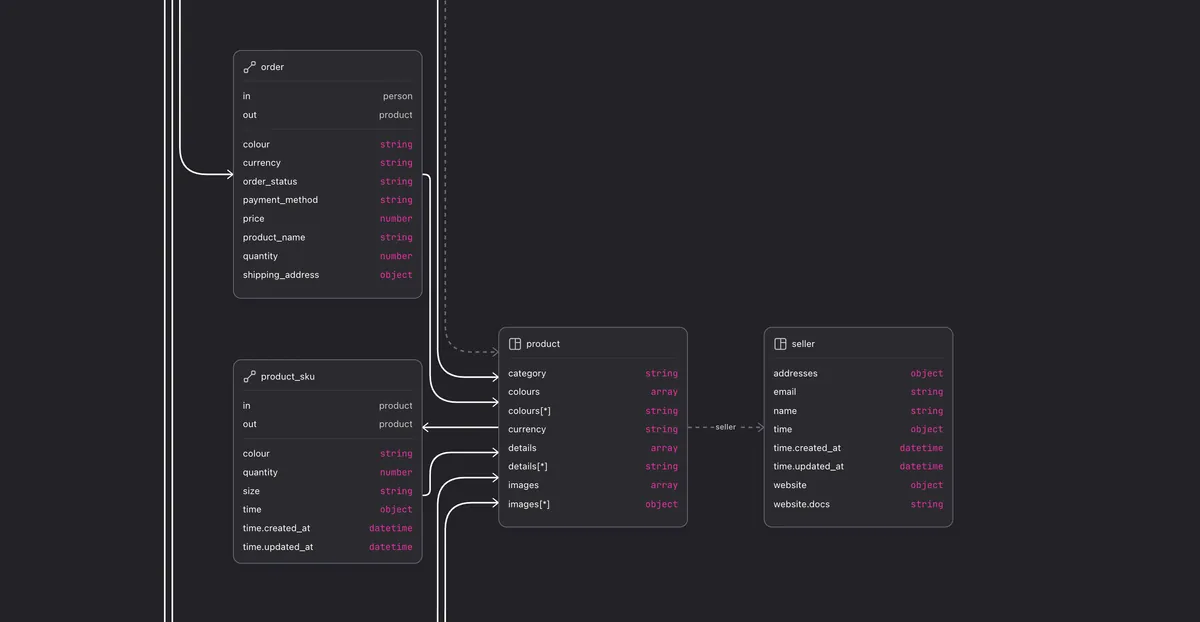Click the details array field in product

point(593,448)
